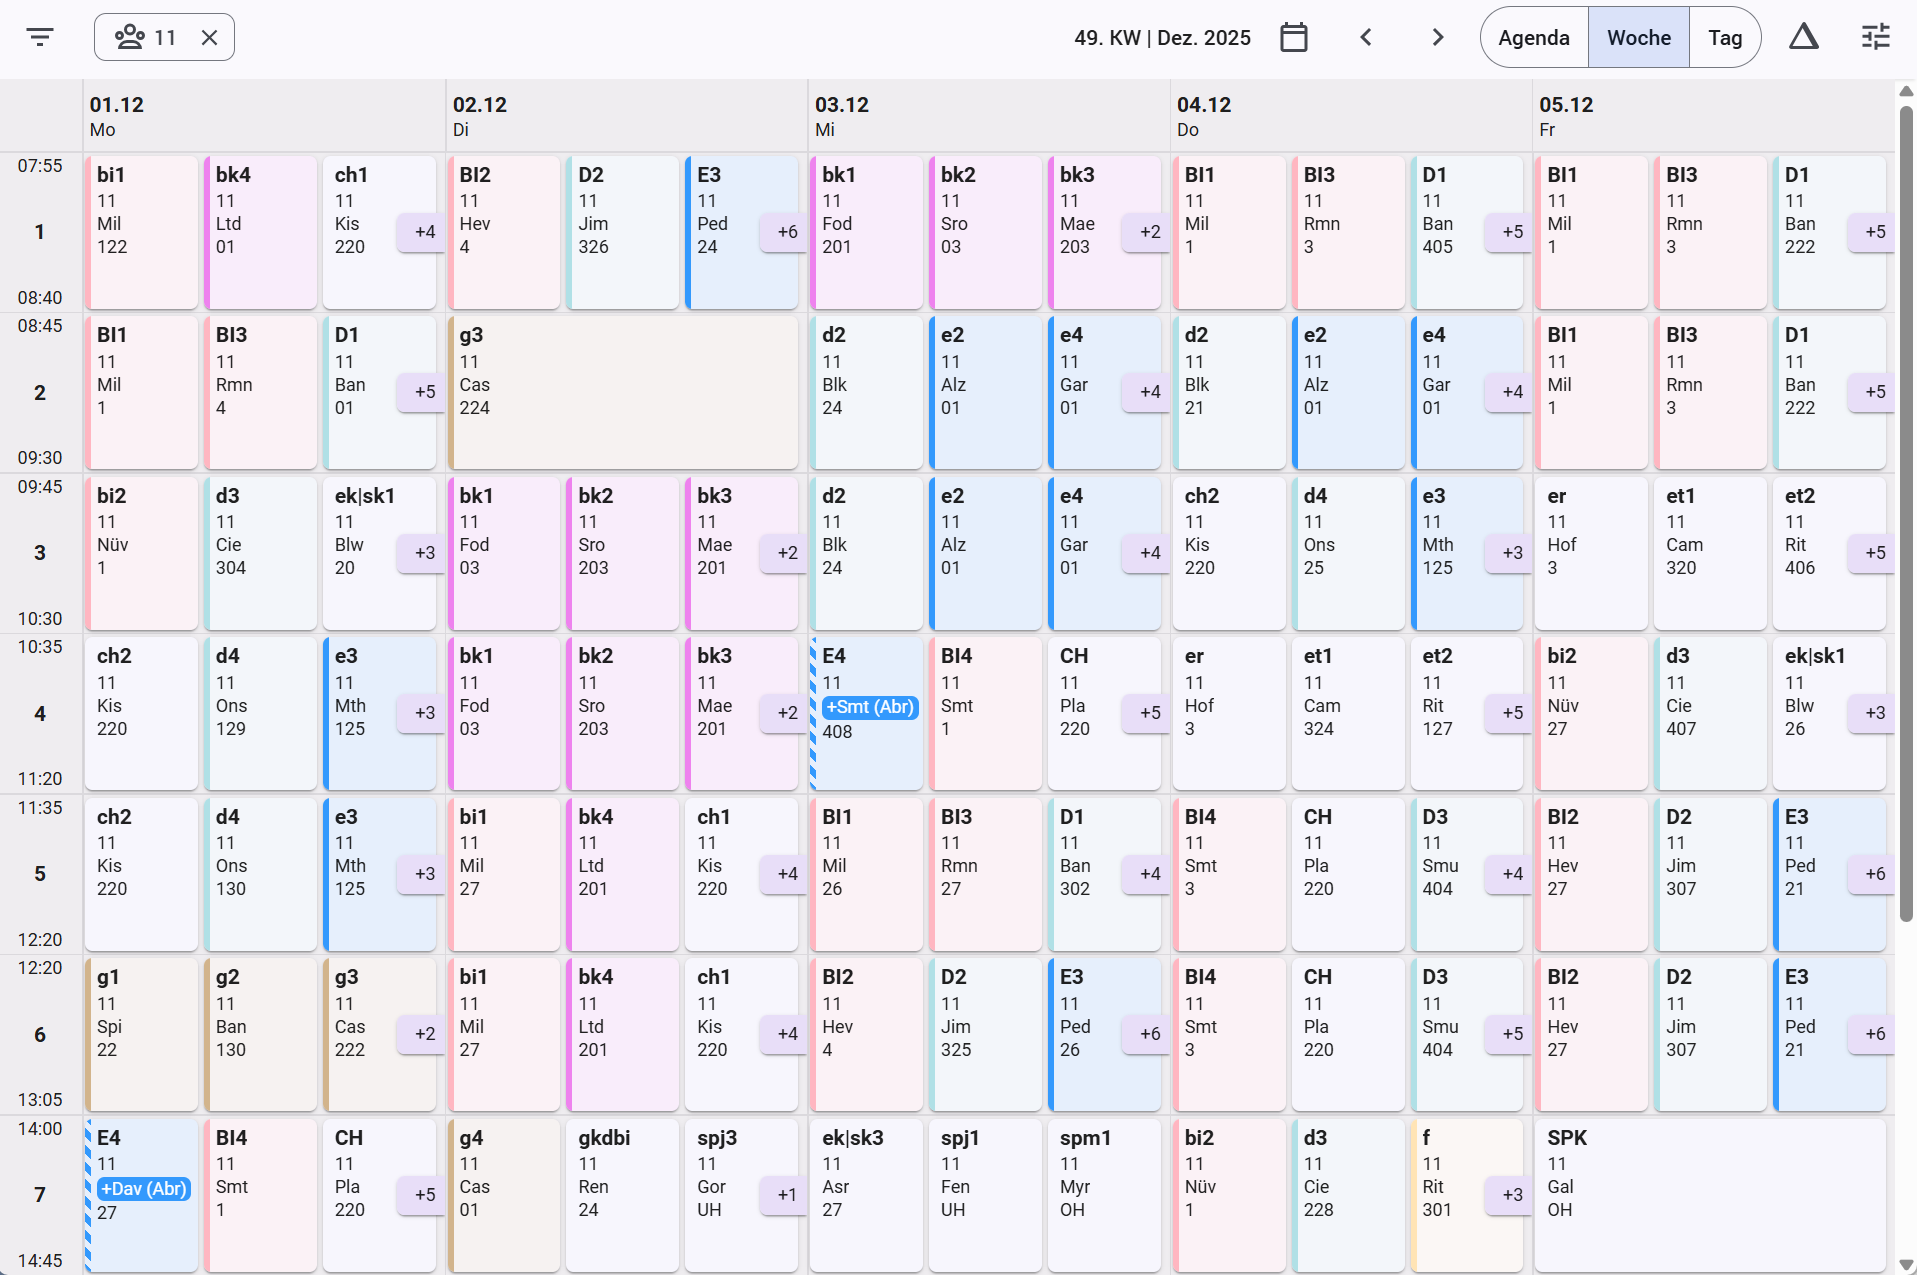Click the triangle icon in toolbar

point(1804,38)
